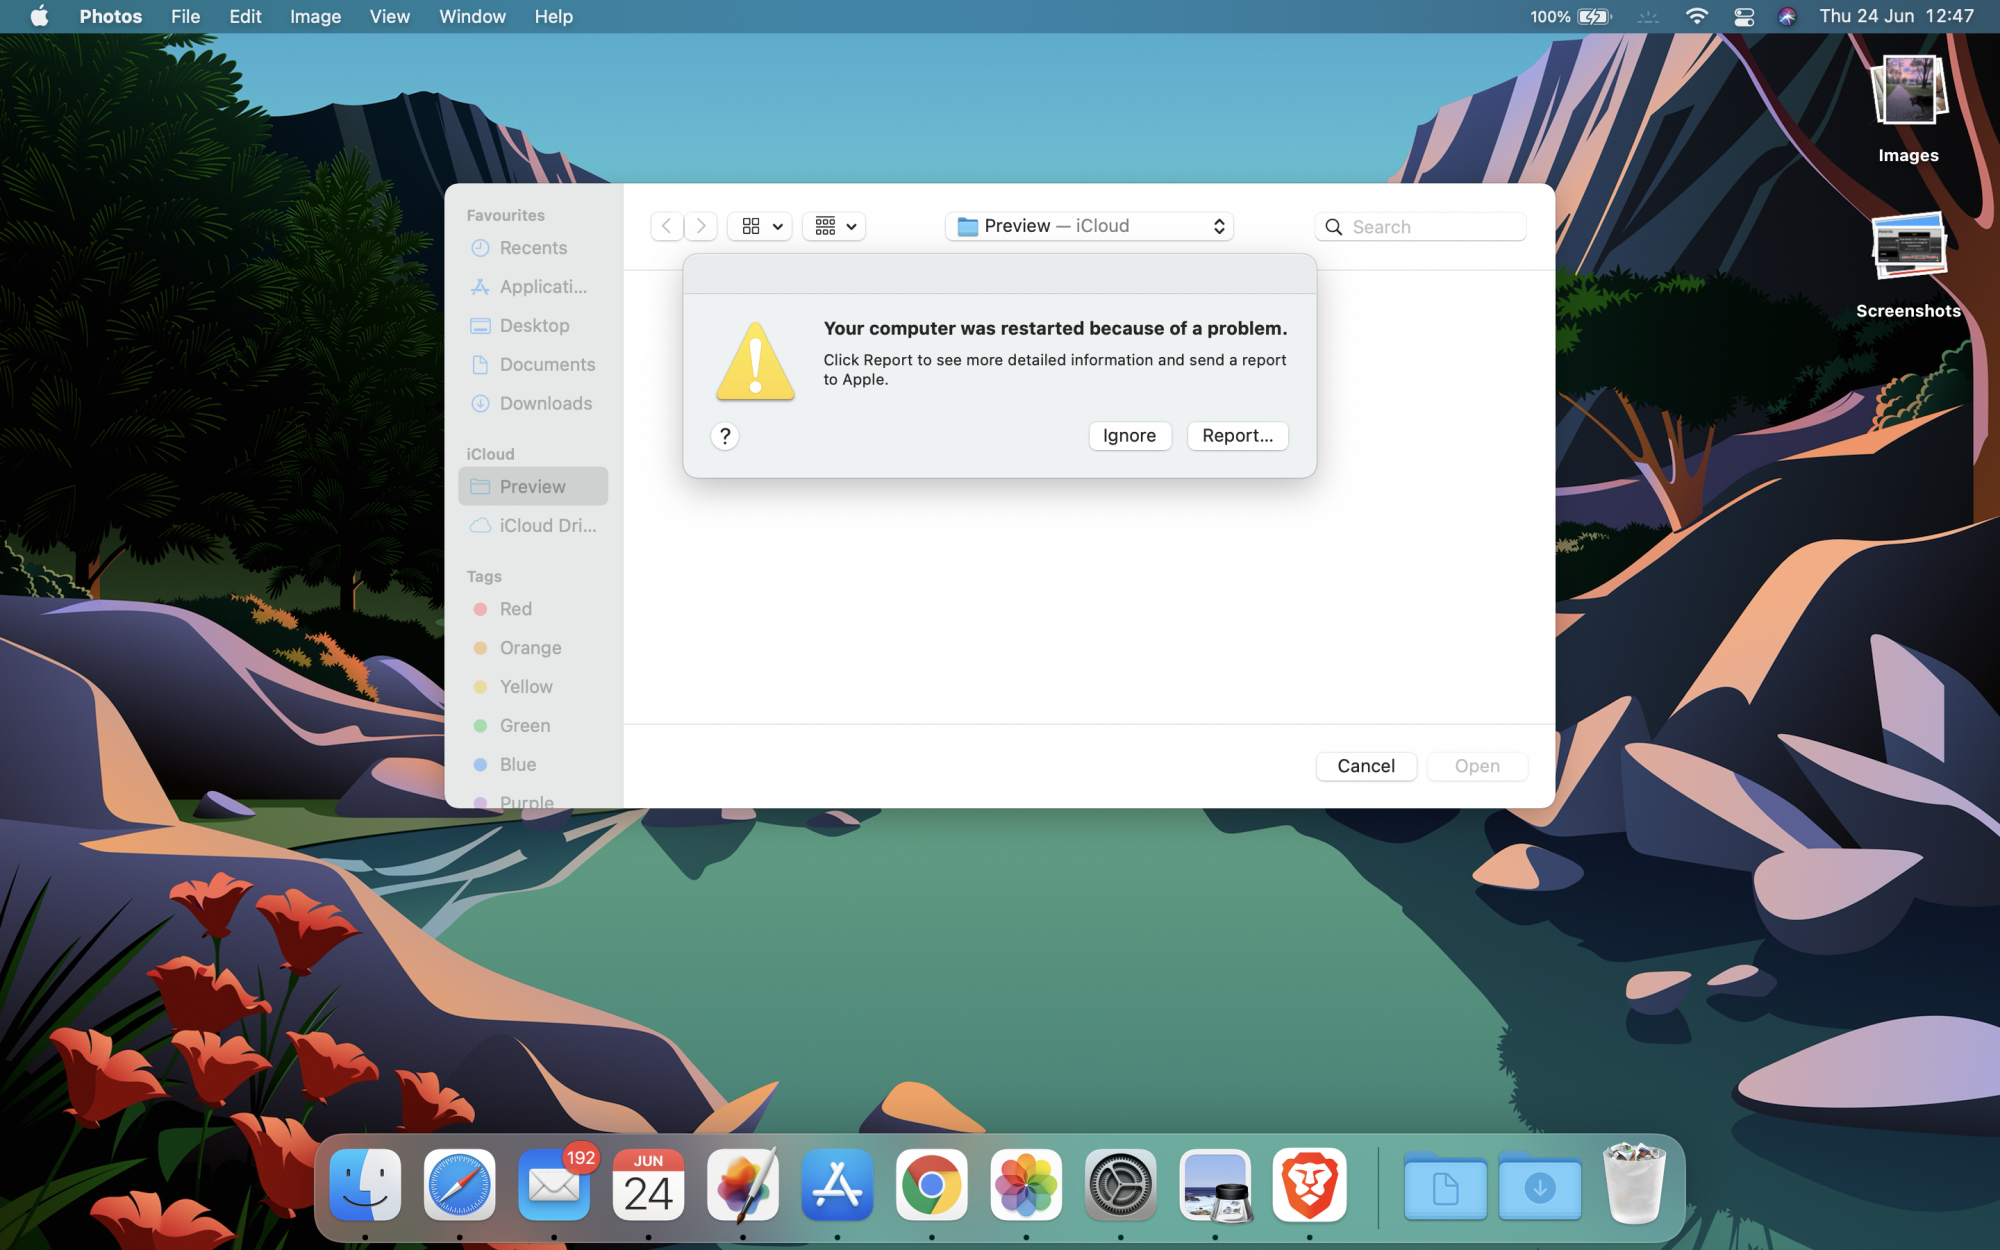Click the Ignore button in alert
The width and height of the screenshot is (2000, 1250).
click(1129, 436)
